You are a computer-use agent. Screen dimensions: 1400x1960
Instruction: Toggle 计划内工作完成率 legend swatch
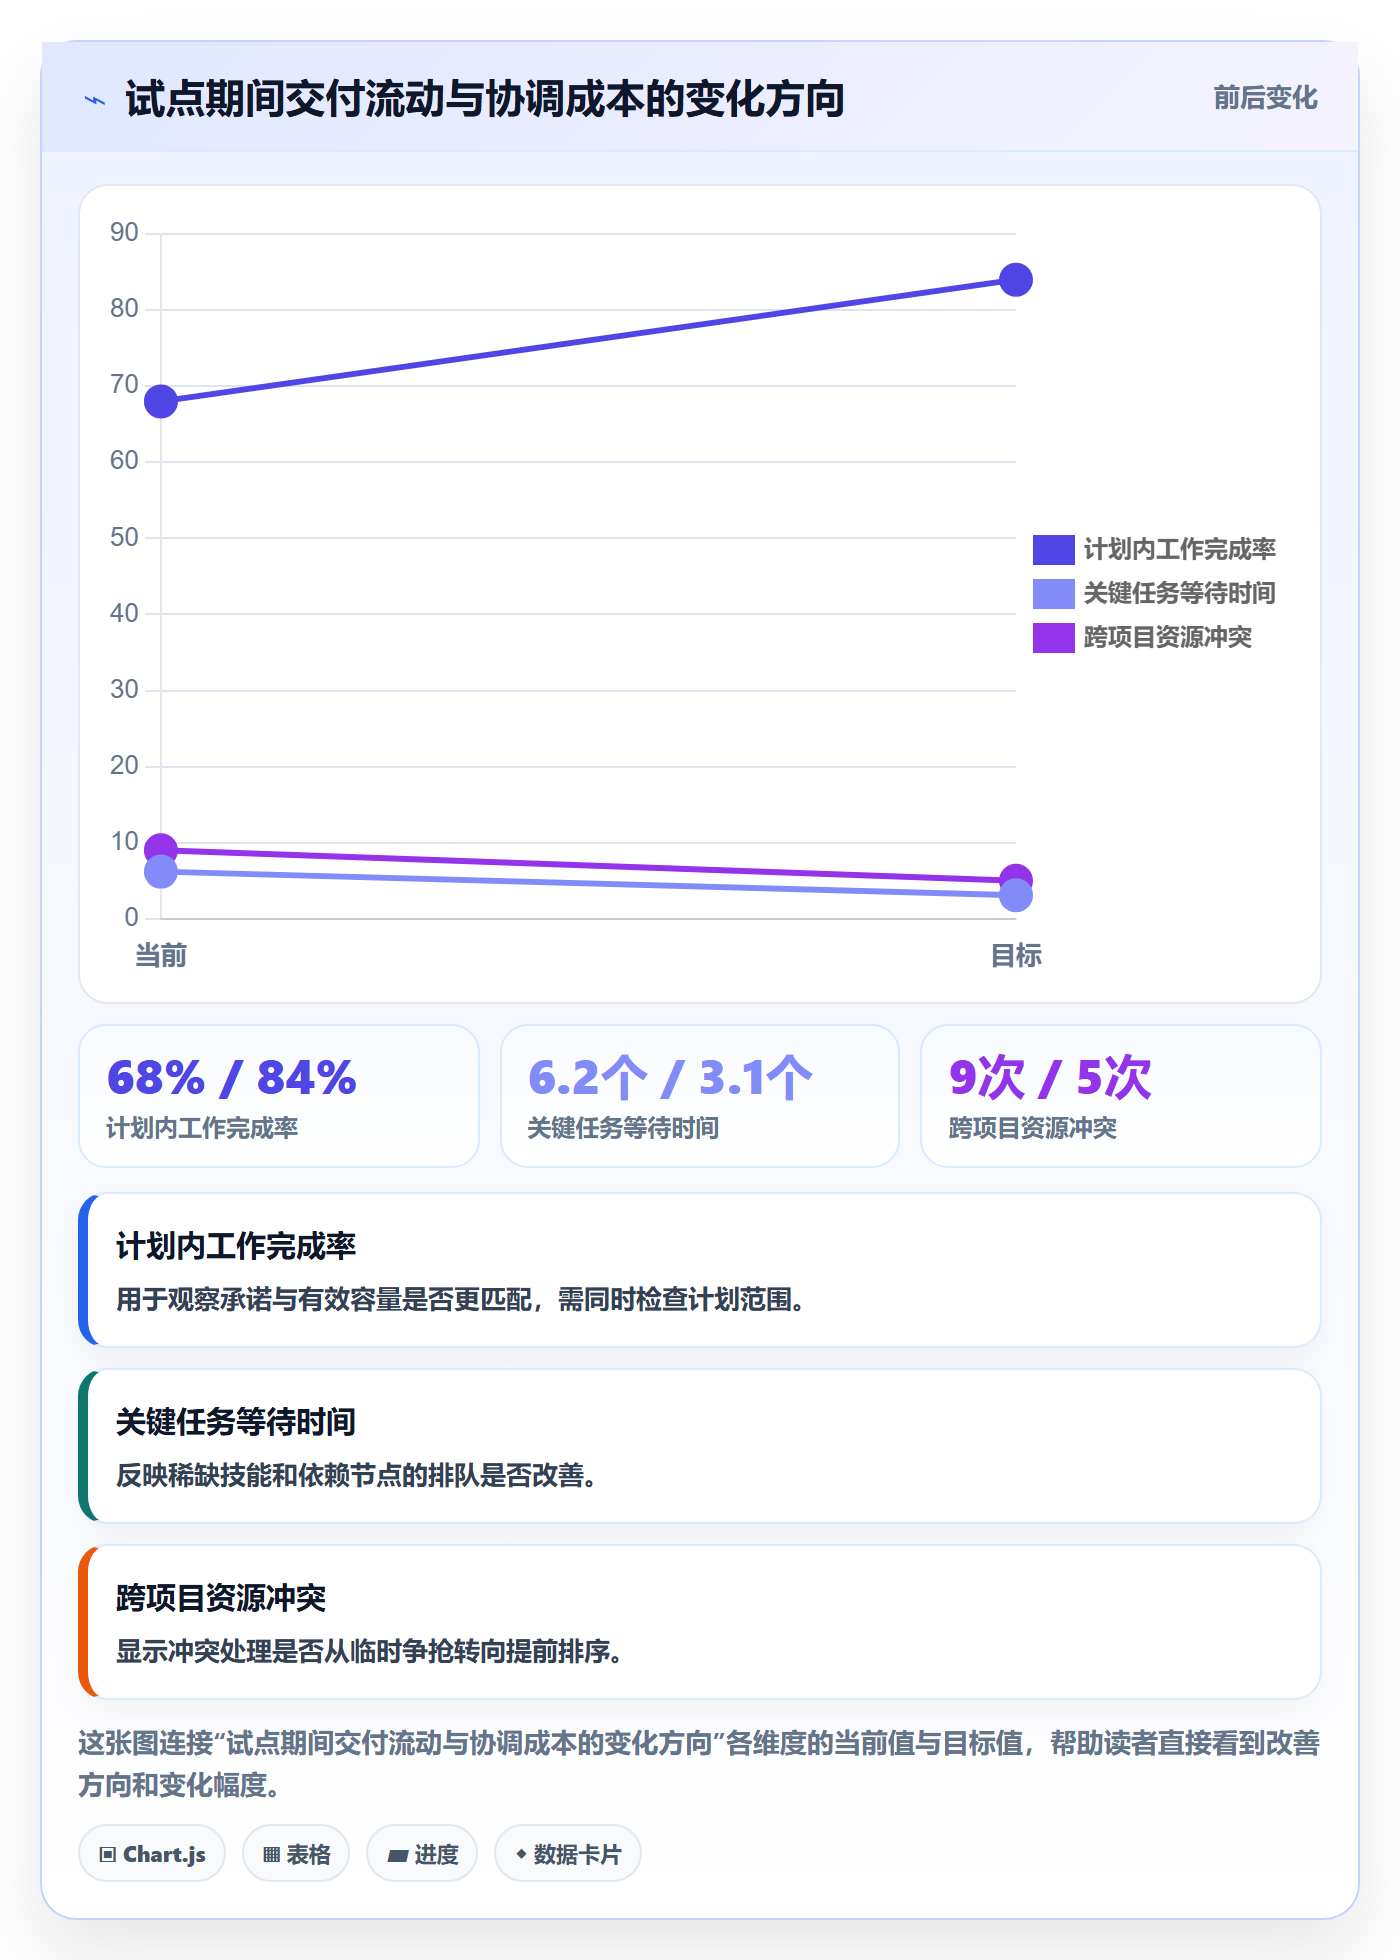pos(1053,549)
